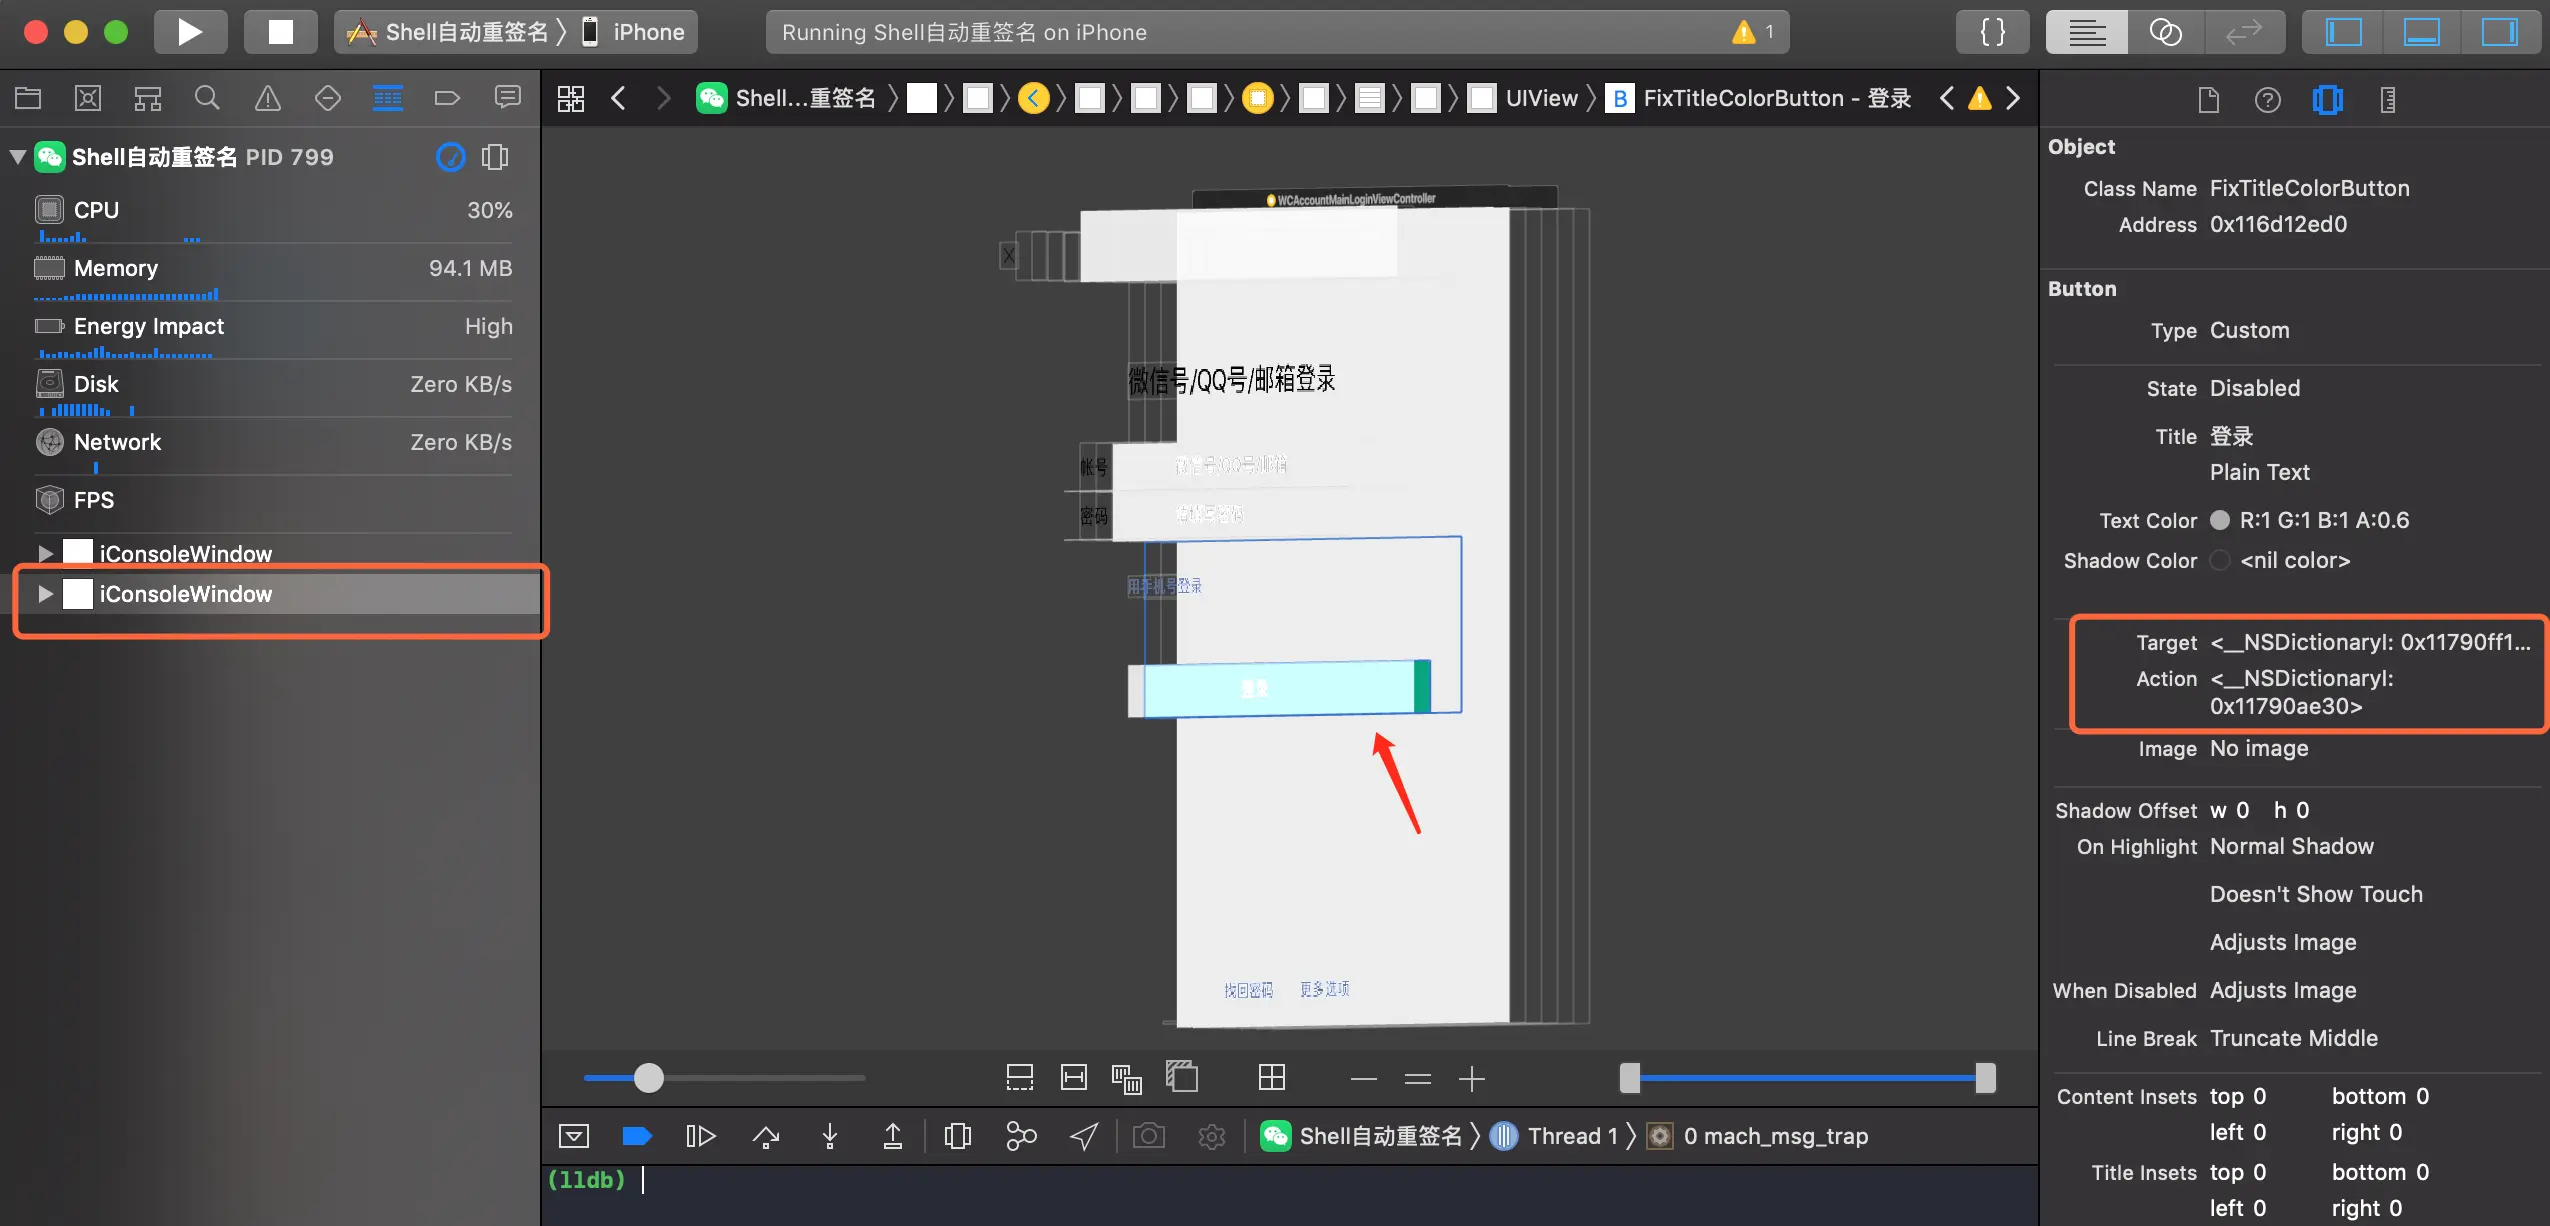Open the Size inspector tab
This screenshot has height=1226, width=2550.
pyautogui.click(x=2387, y=100)
